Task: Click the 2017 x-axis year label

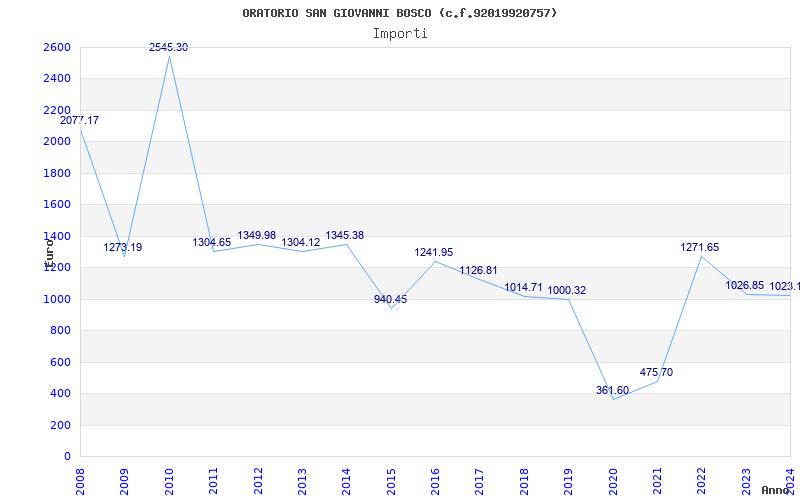Action: [x=480, y=481]
